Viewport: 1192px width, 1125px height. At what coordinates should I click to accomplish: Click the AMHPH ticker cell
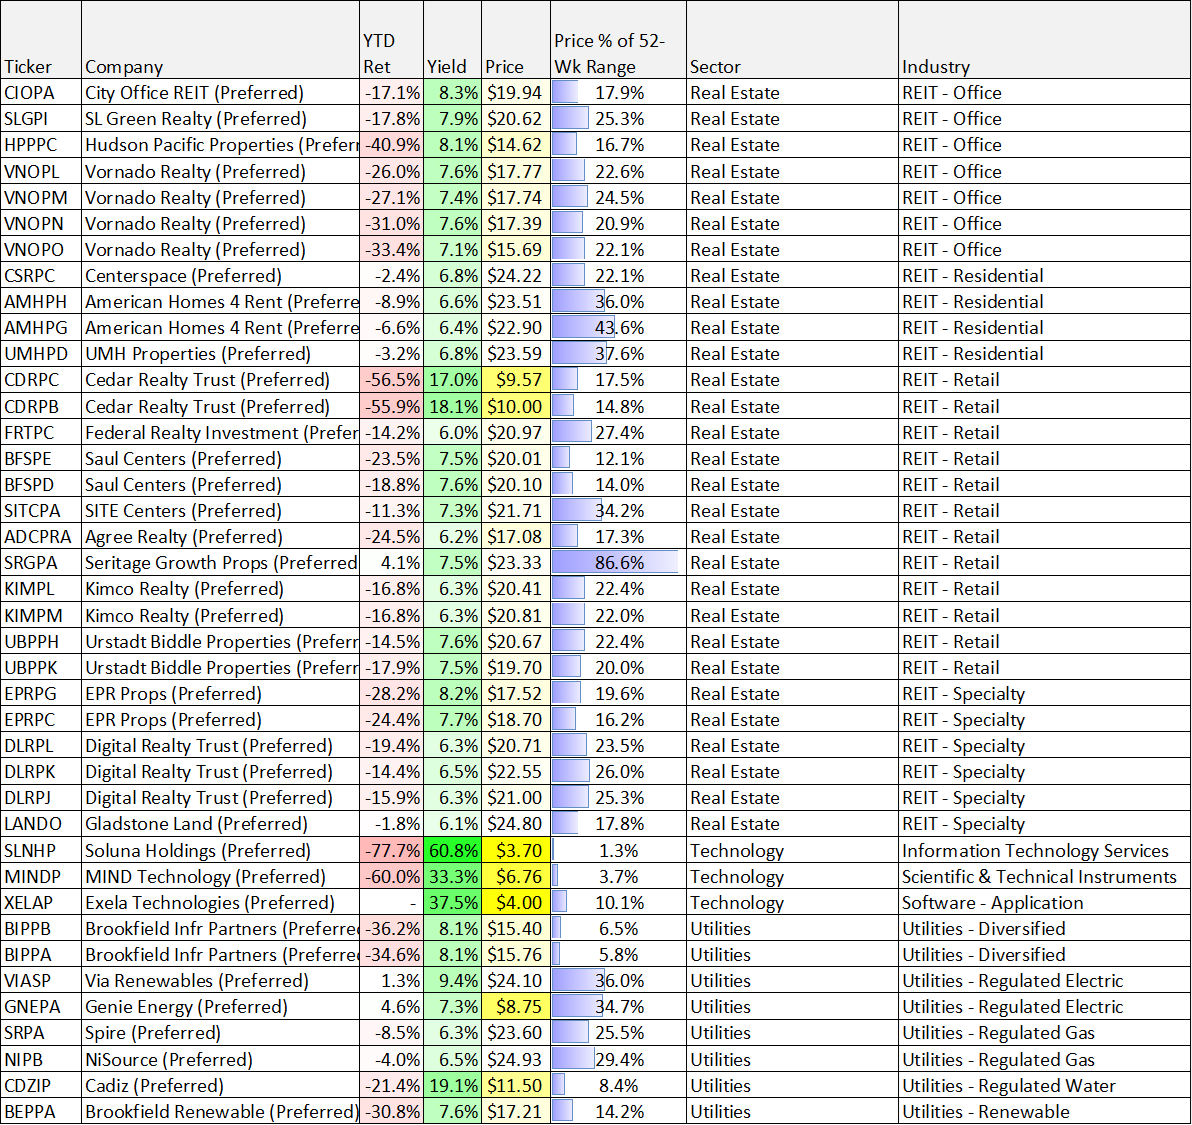coord(41,302)
